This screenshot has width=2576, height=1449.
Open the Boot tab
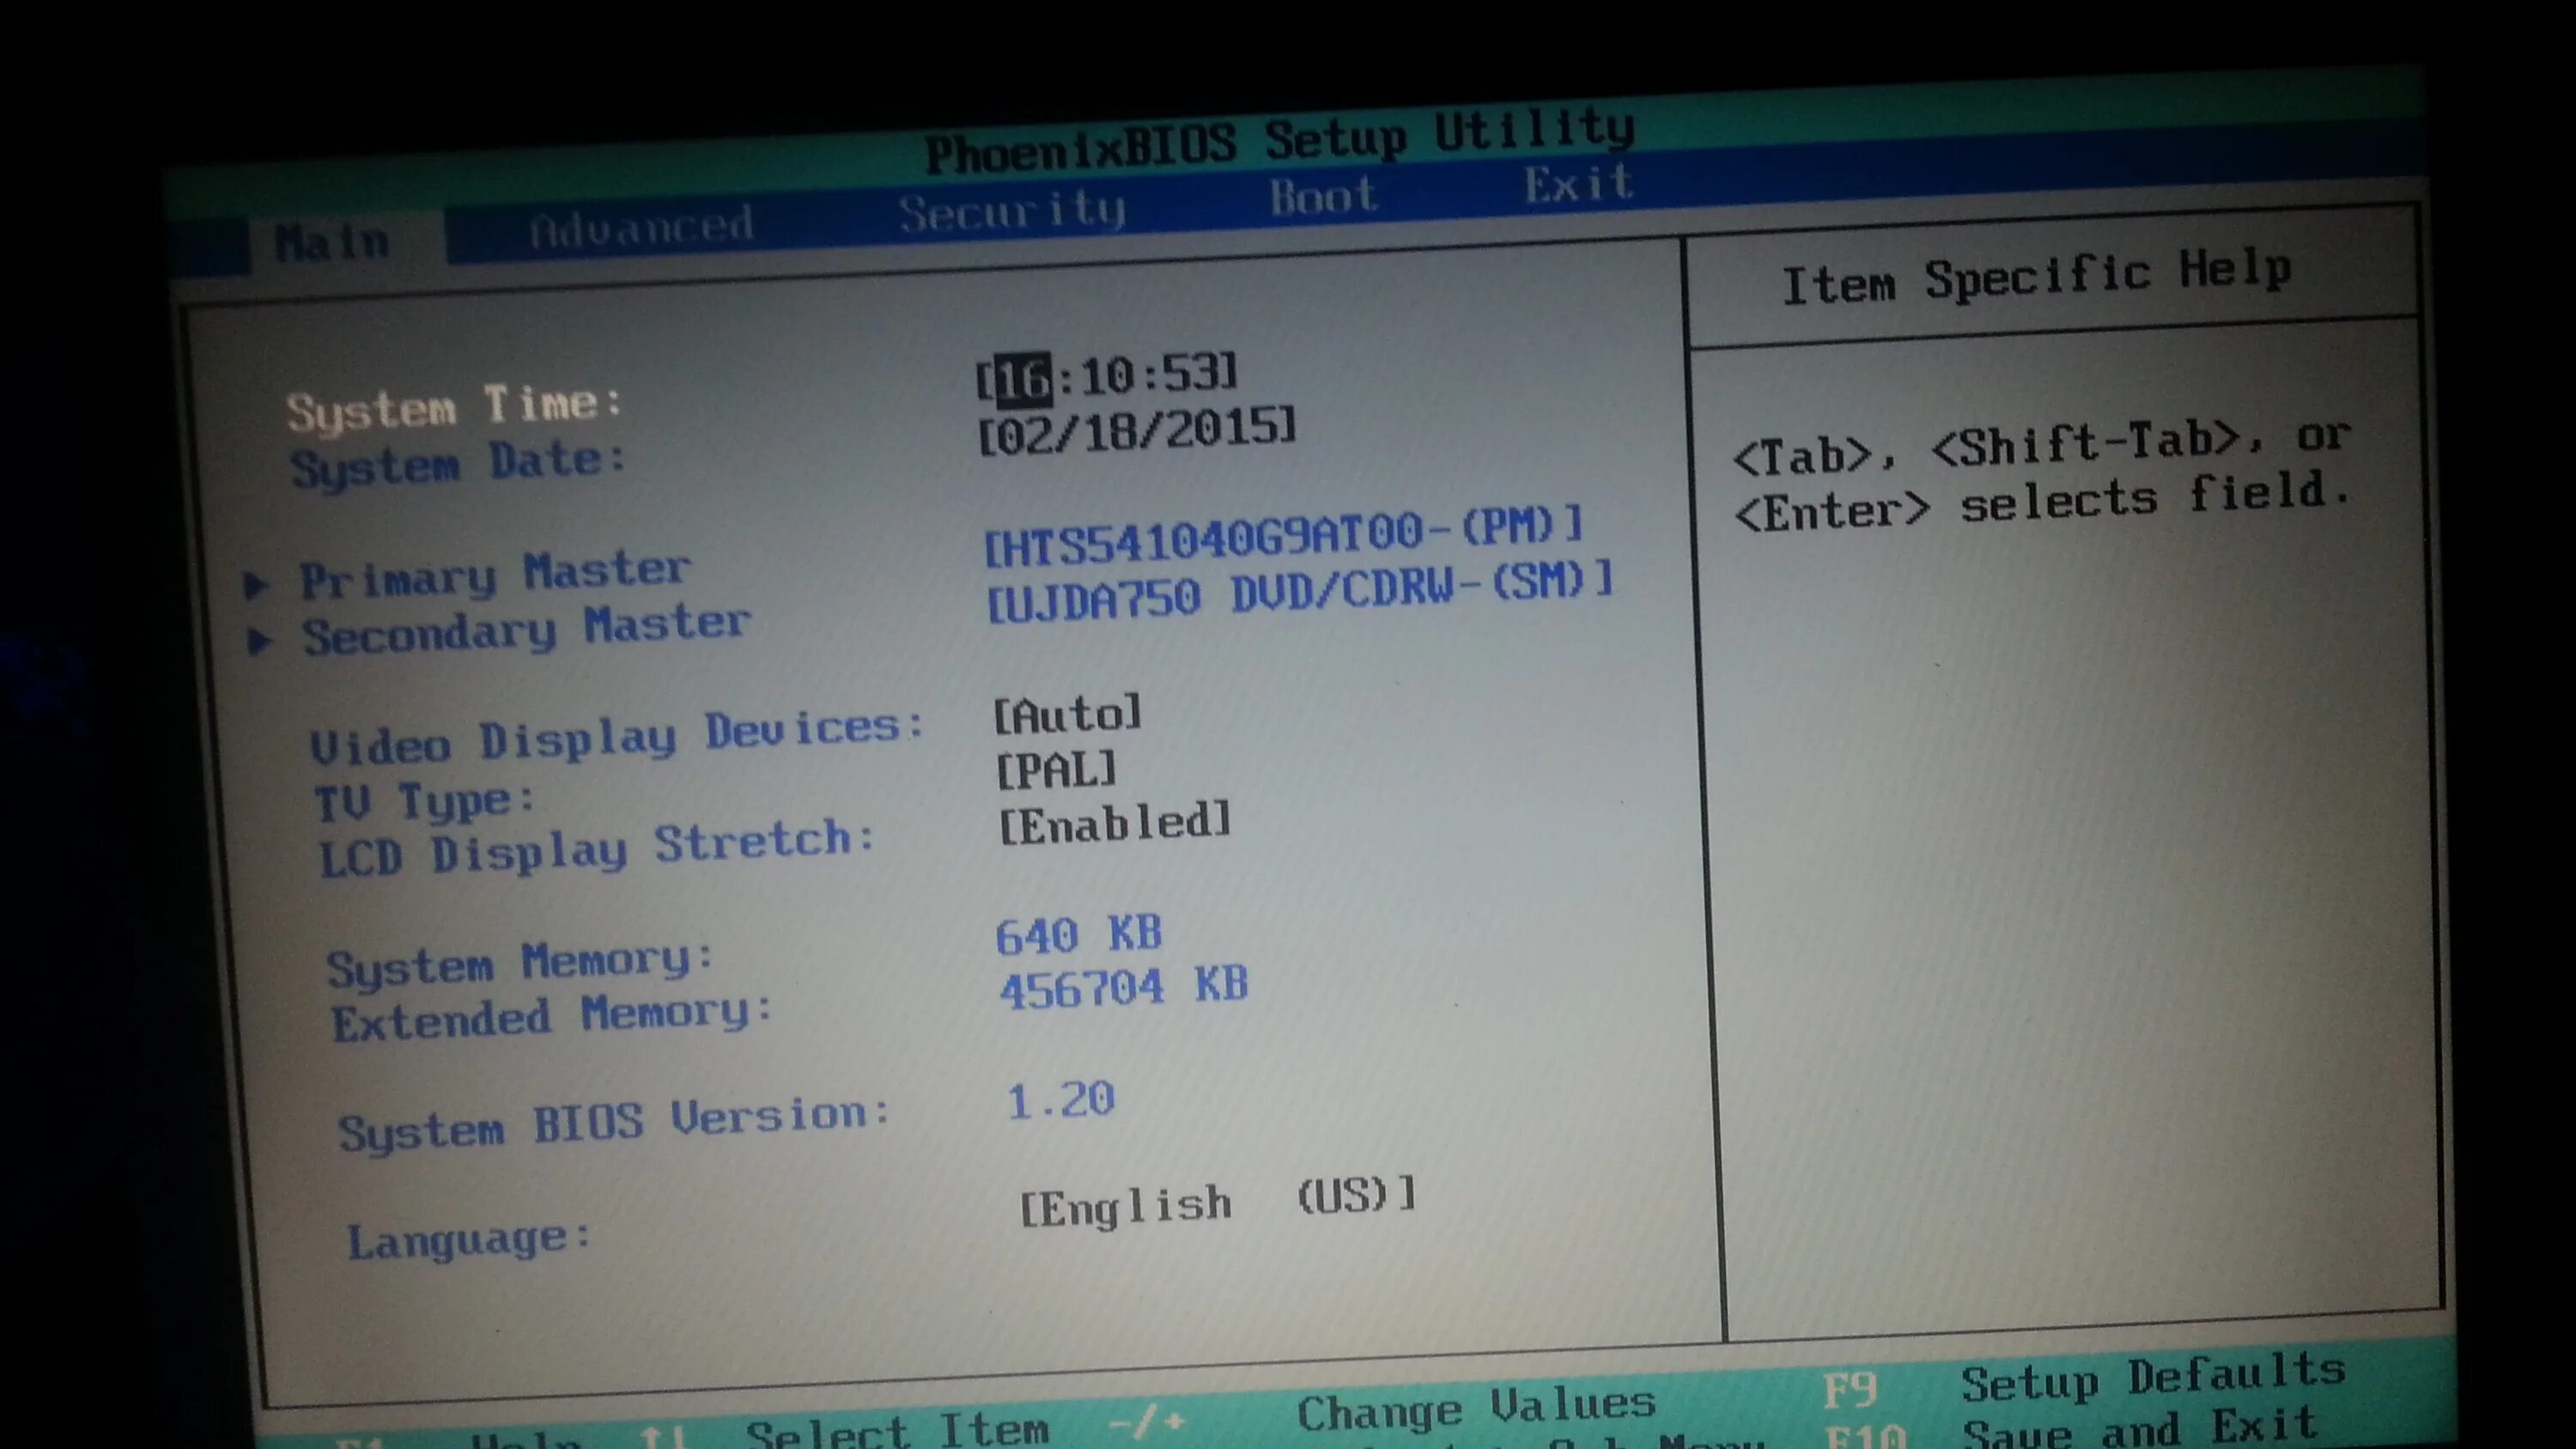pyautogui.click(x=1323, y=196)
